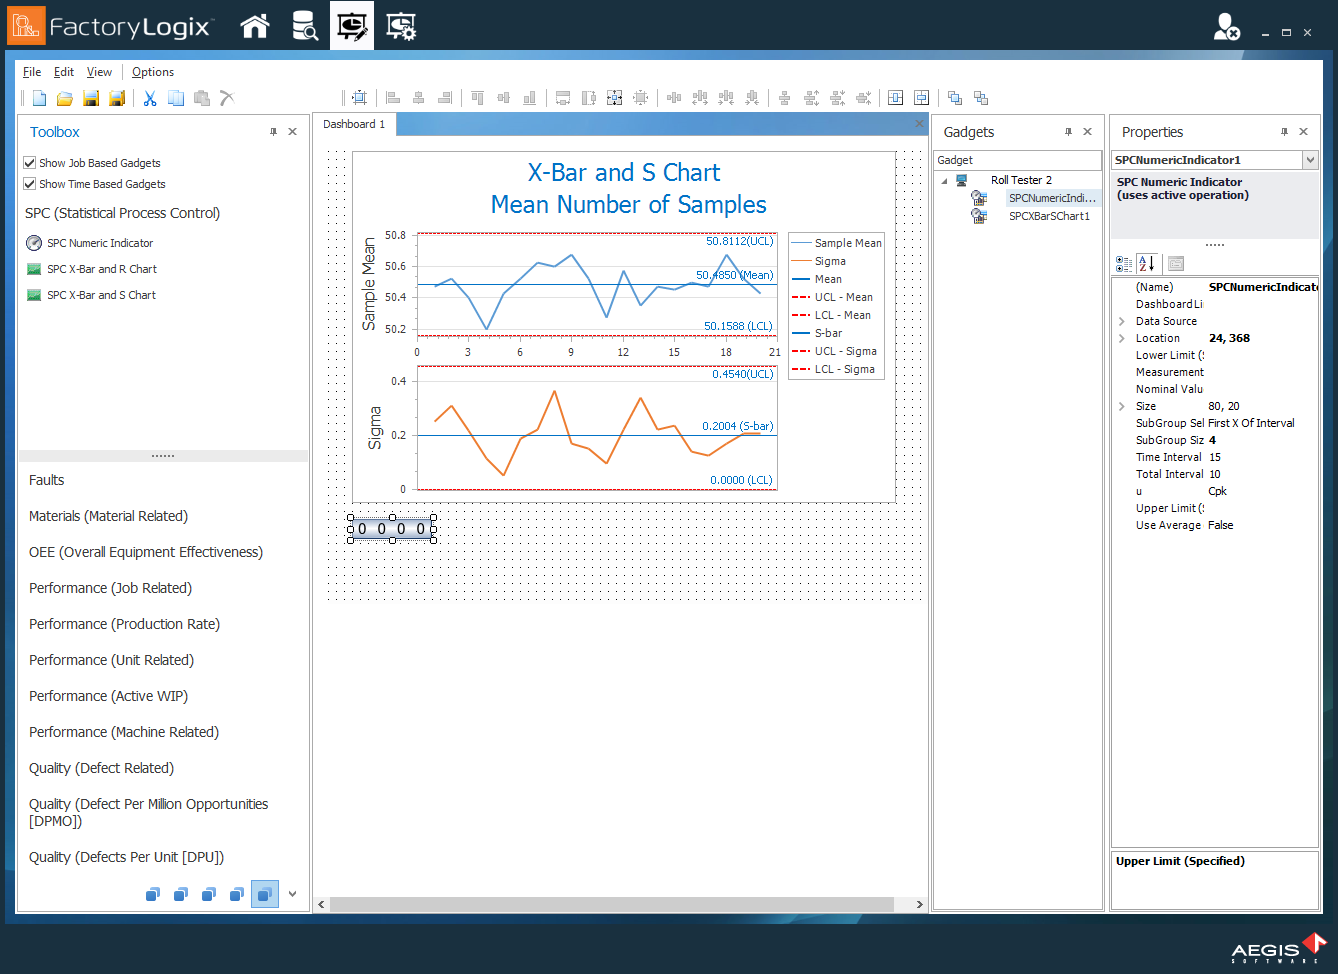Open the Options menu

(152, 72)
